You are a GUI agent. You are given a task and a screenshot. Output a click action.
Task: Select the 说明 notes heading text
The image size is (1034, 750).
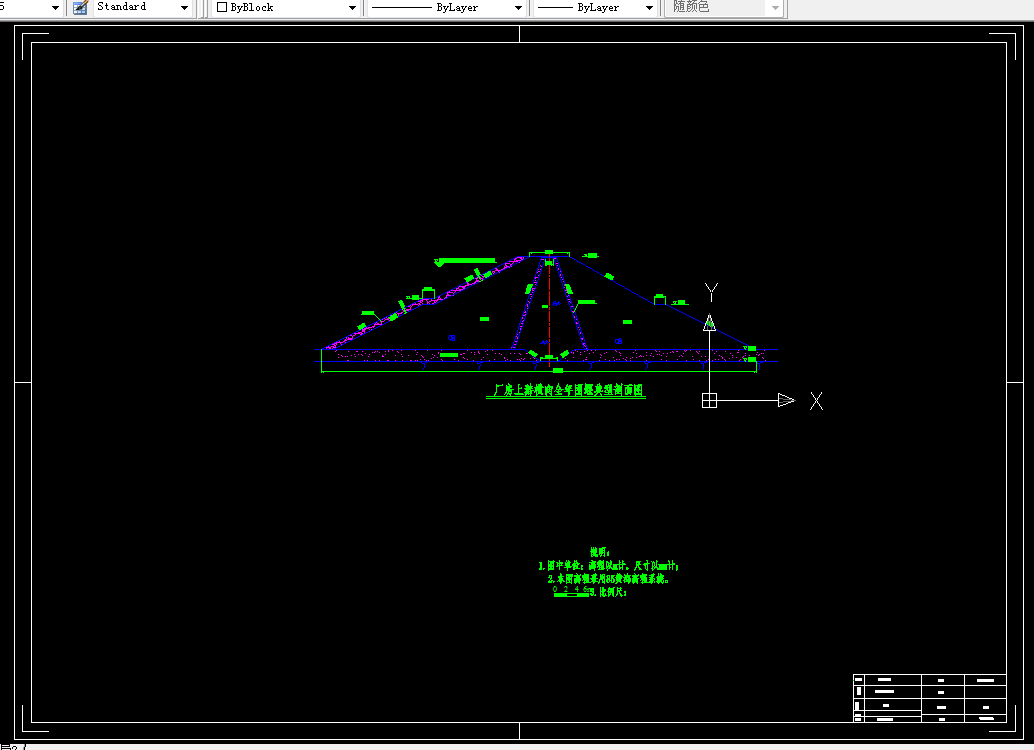600,552
